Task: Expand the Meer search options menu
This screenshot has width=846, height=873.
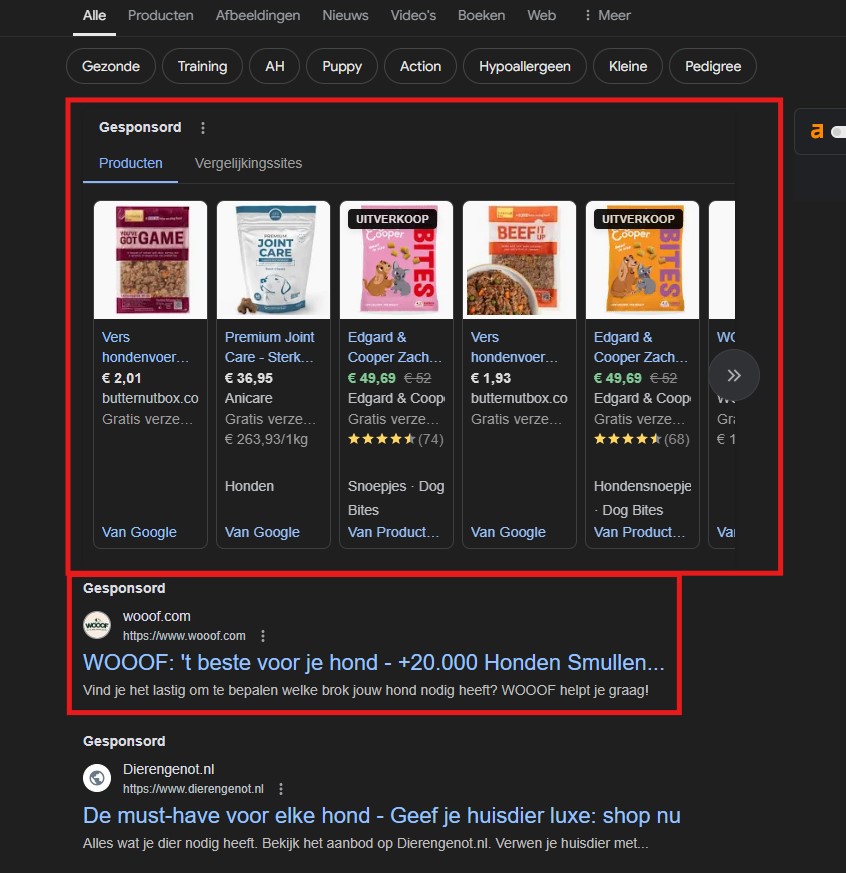Action: point(606,15)
